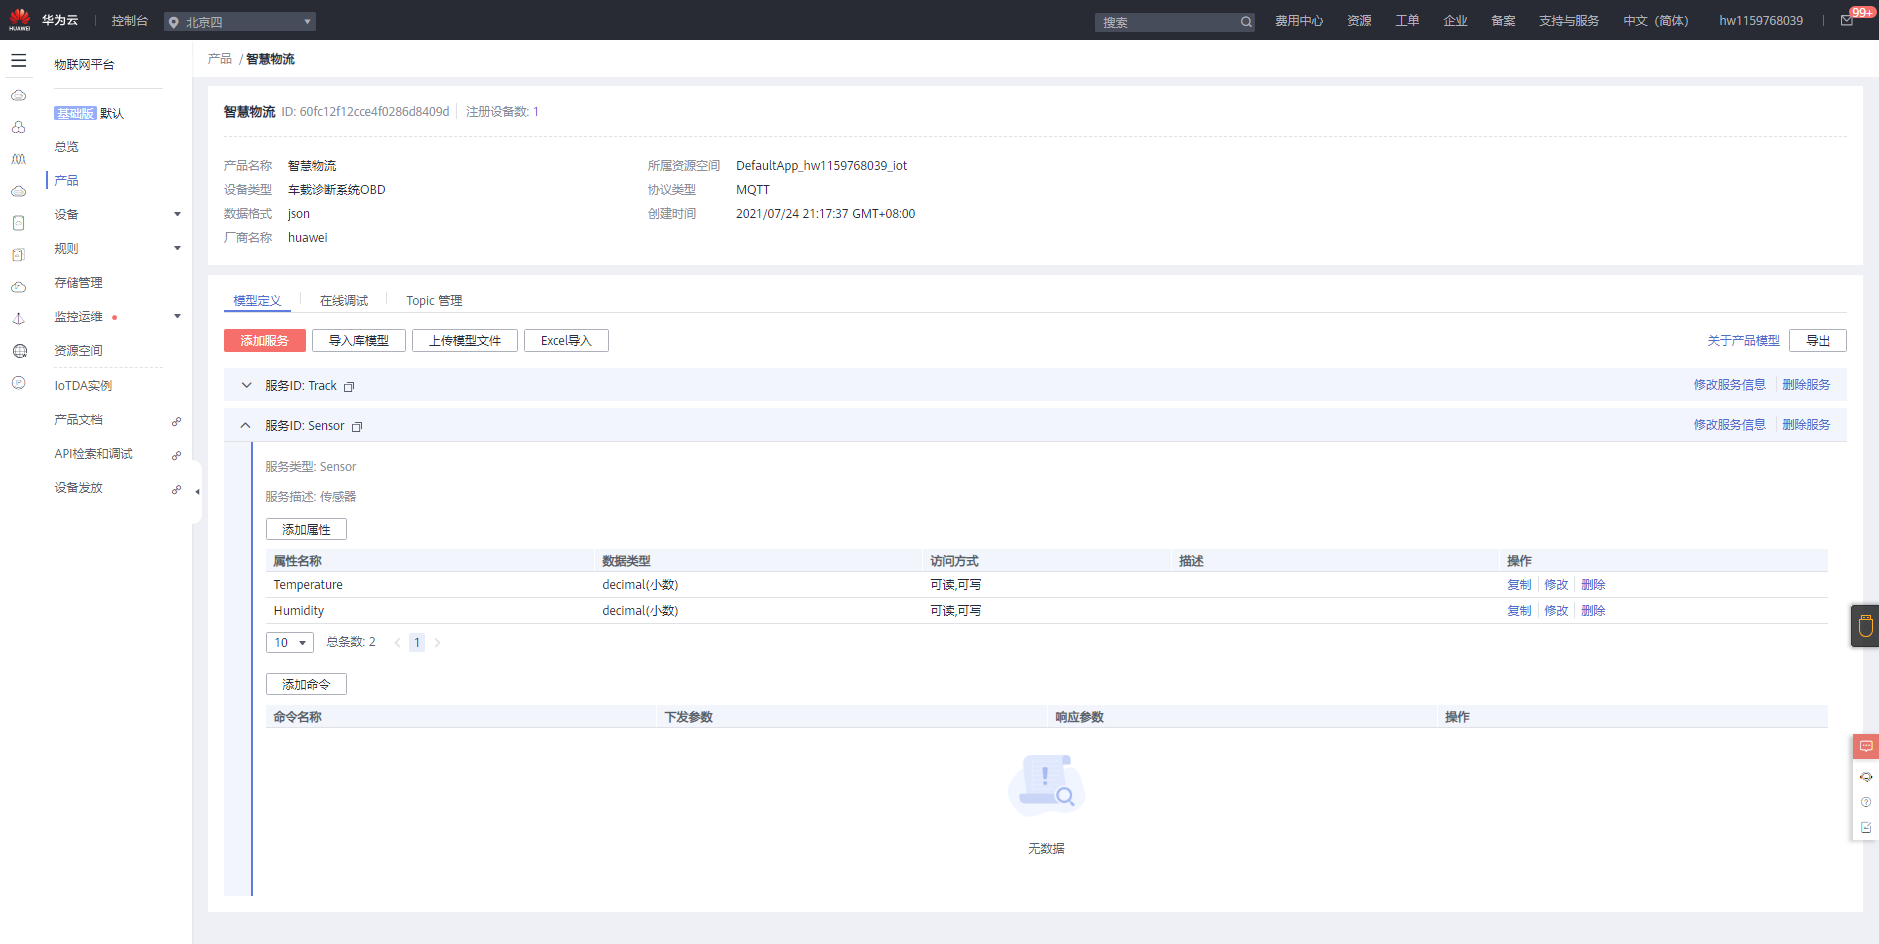The height and width of the screenshot is (944, 1879).
Task: Click the survey edit icon at right
Action: pos(1866,828)
